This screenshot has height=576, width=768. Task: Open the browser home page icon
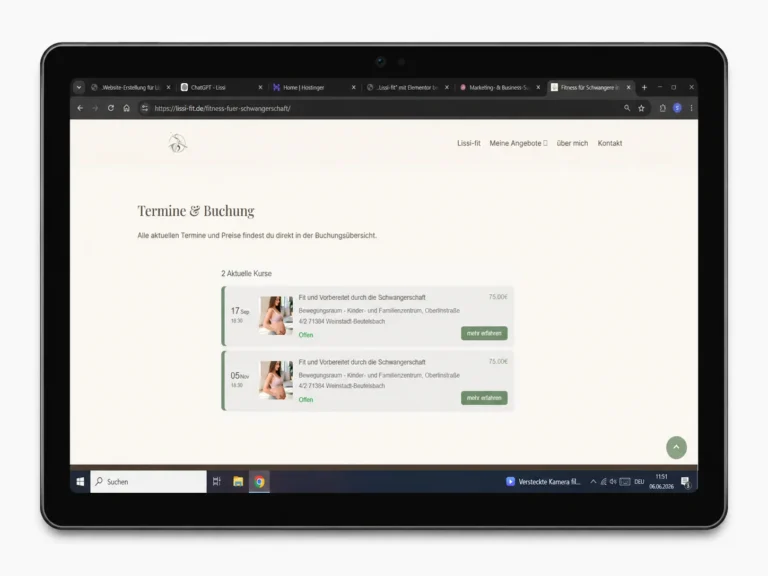click(x=126, y=108)
